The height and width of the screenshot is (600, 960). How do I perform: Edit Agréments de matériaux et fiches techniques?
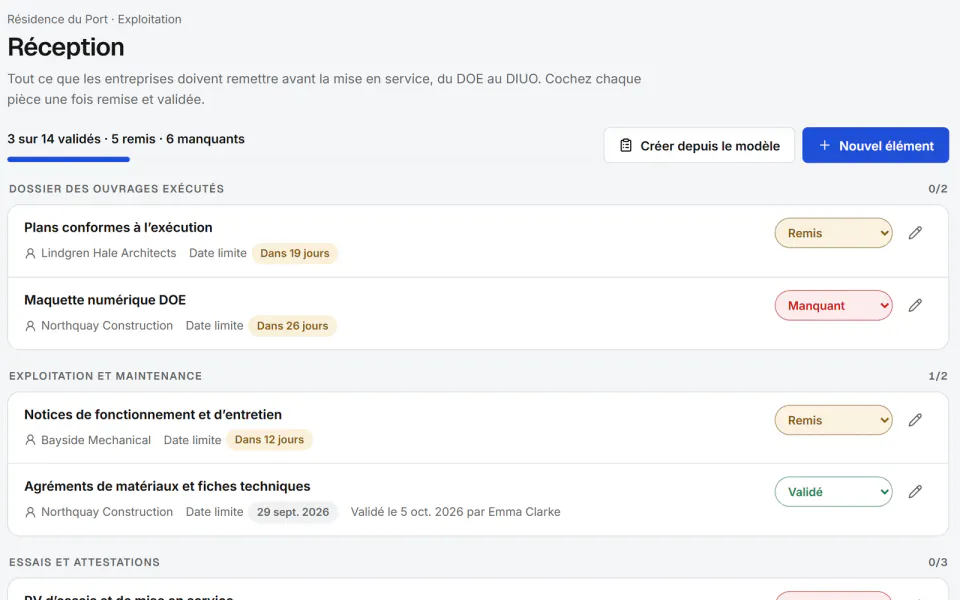click(x=915, y=492)
